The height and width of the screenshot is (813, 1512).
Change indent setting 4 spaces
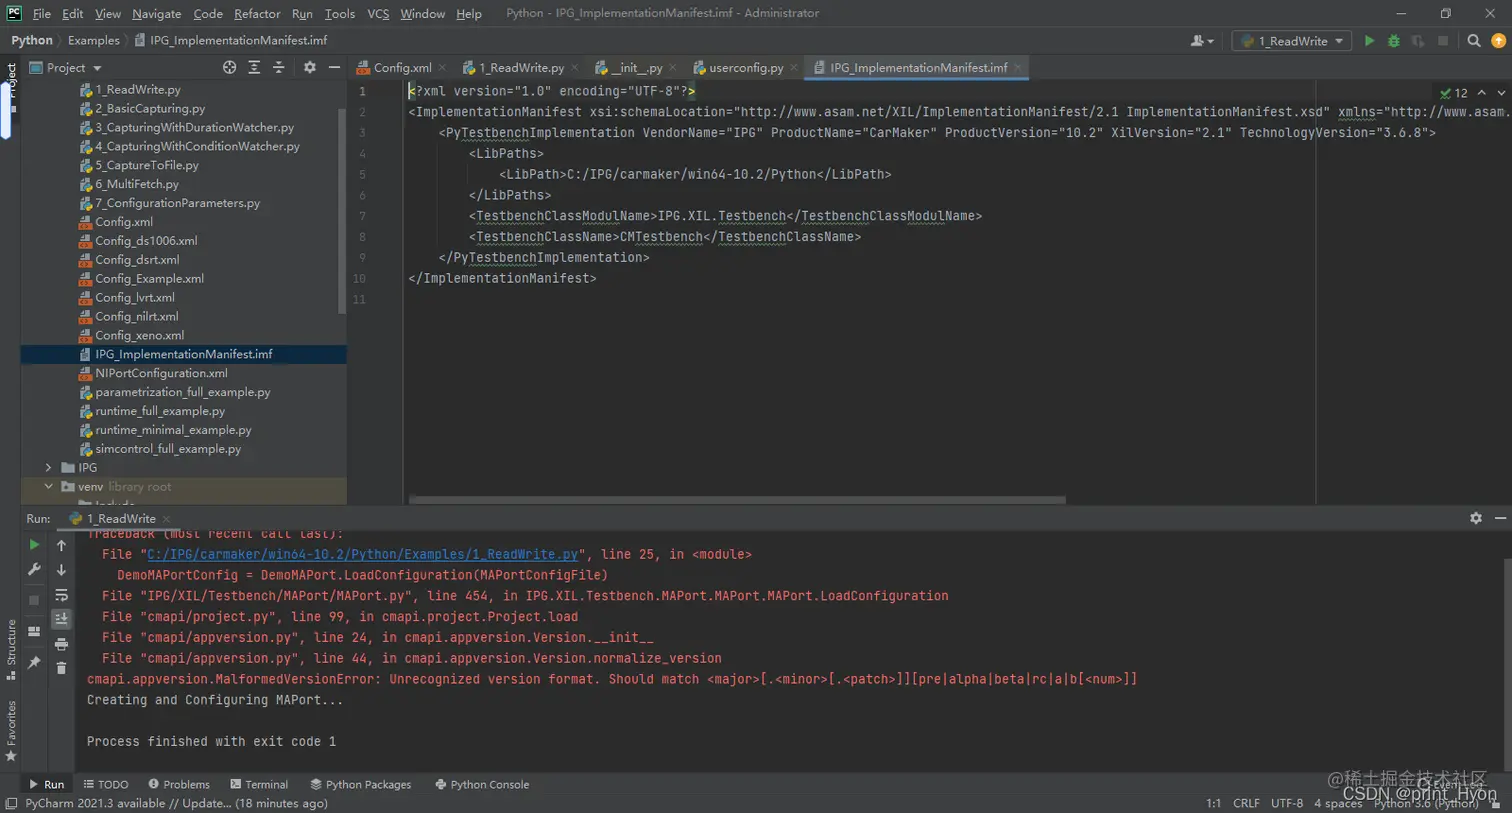(1338, 803)
